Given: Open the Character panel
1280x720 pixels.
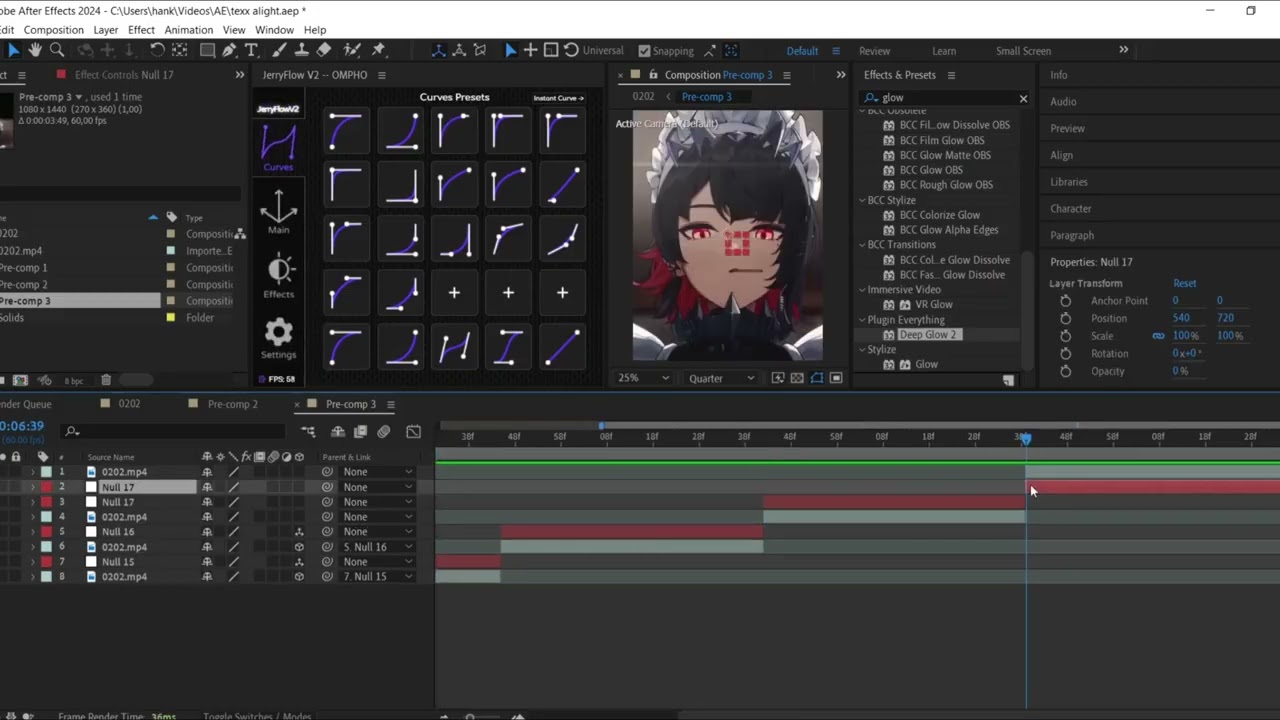Looking at the screenshot, I should [x=1070, y=209].
